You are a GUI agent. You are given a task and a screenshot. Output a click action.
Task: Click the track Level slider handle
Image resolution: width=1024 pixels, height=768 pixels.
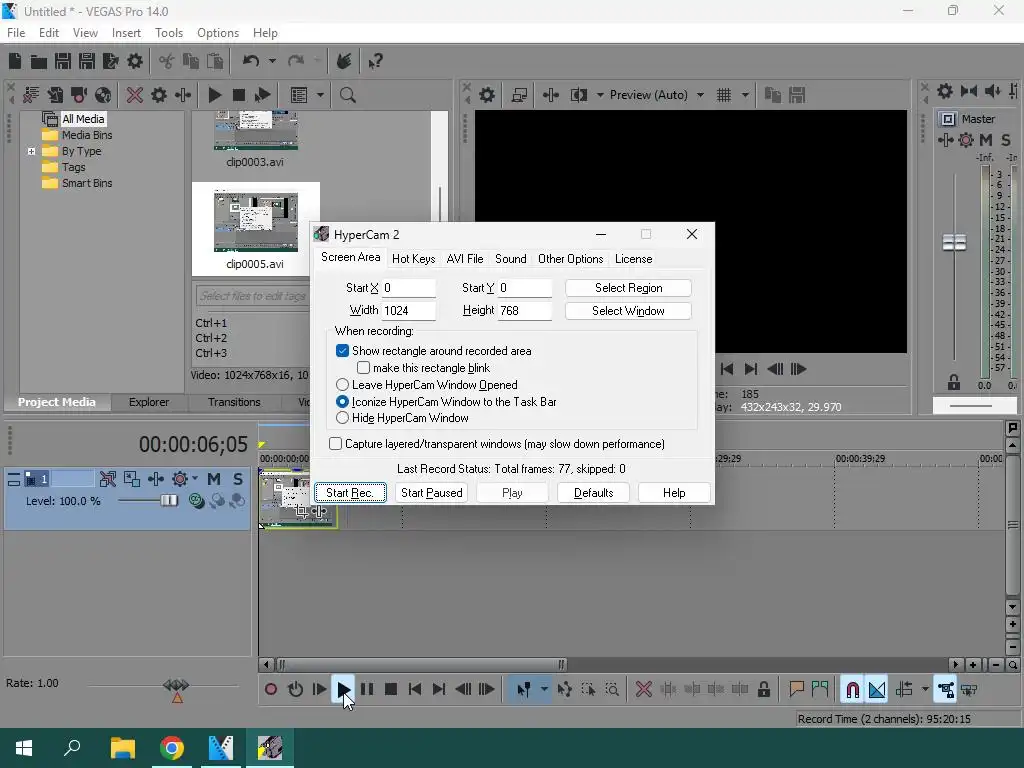point(169,501)
